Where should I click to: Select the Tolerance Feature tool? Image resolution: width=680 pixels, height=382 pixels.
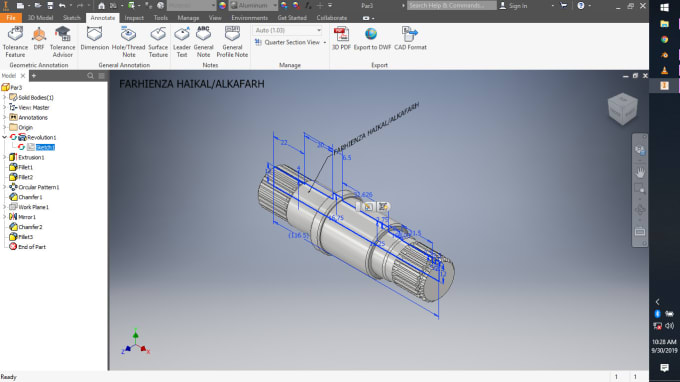15,42
